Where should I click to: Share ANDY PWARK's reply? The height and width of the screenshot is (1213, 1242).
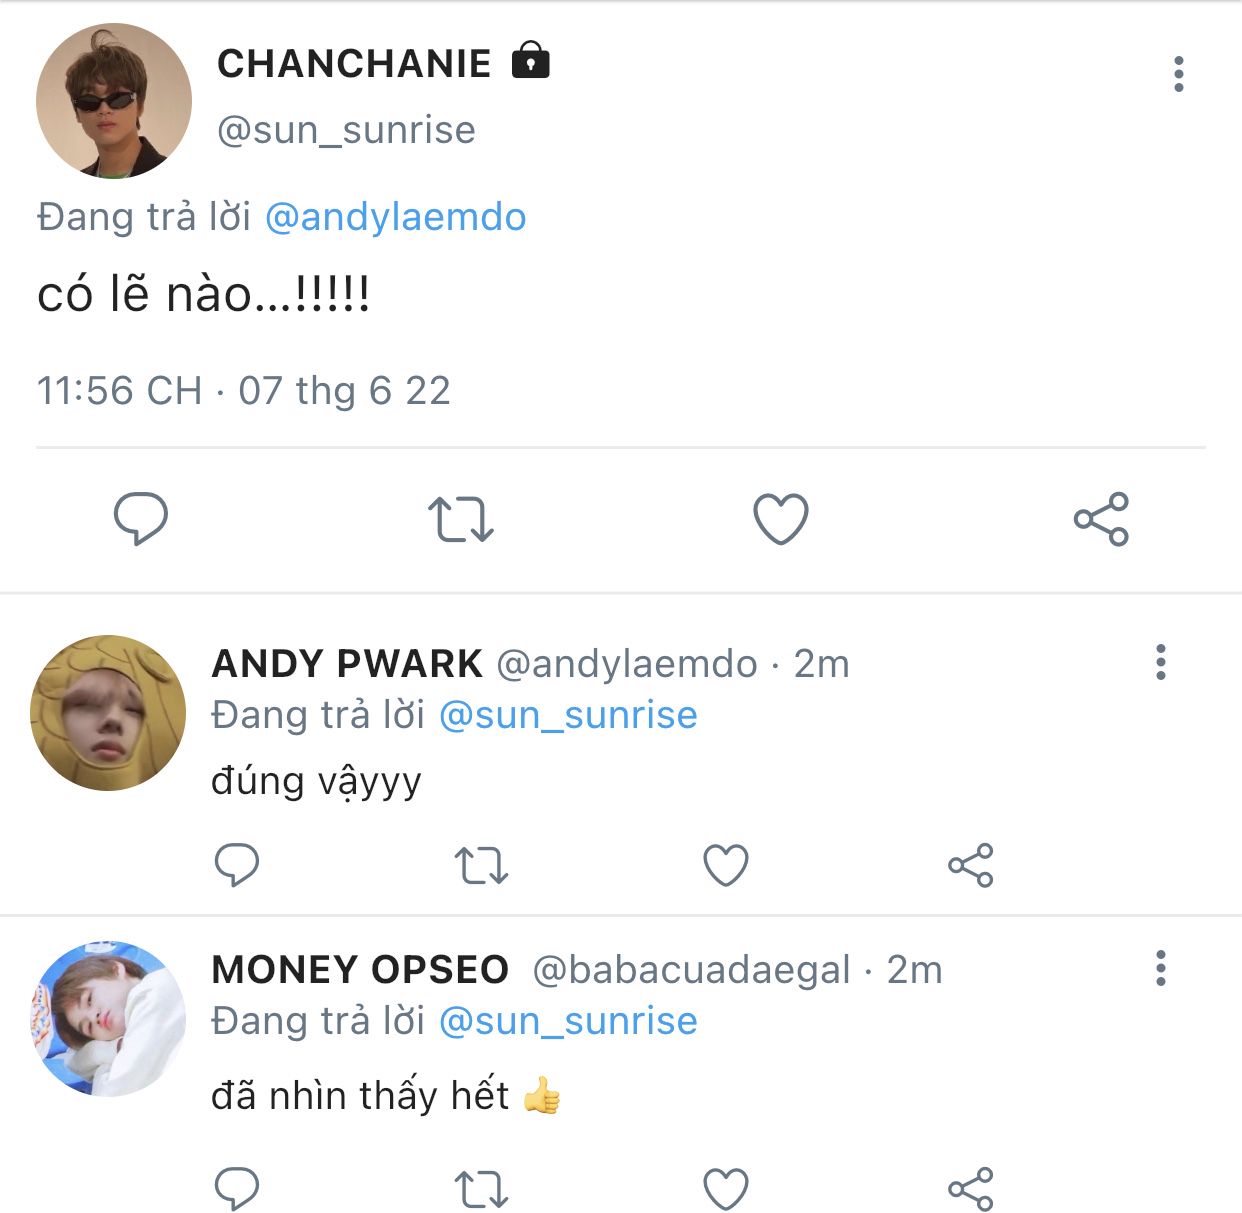[x=970, y=866]
